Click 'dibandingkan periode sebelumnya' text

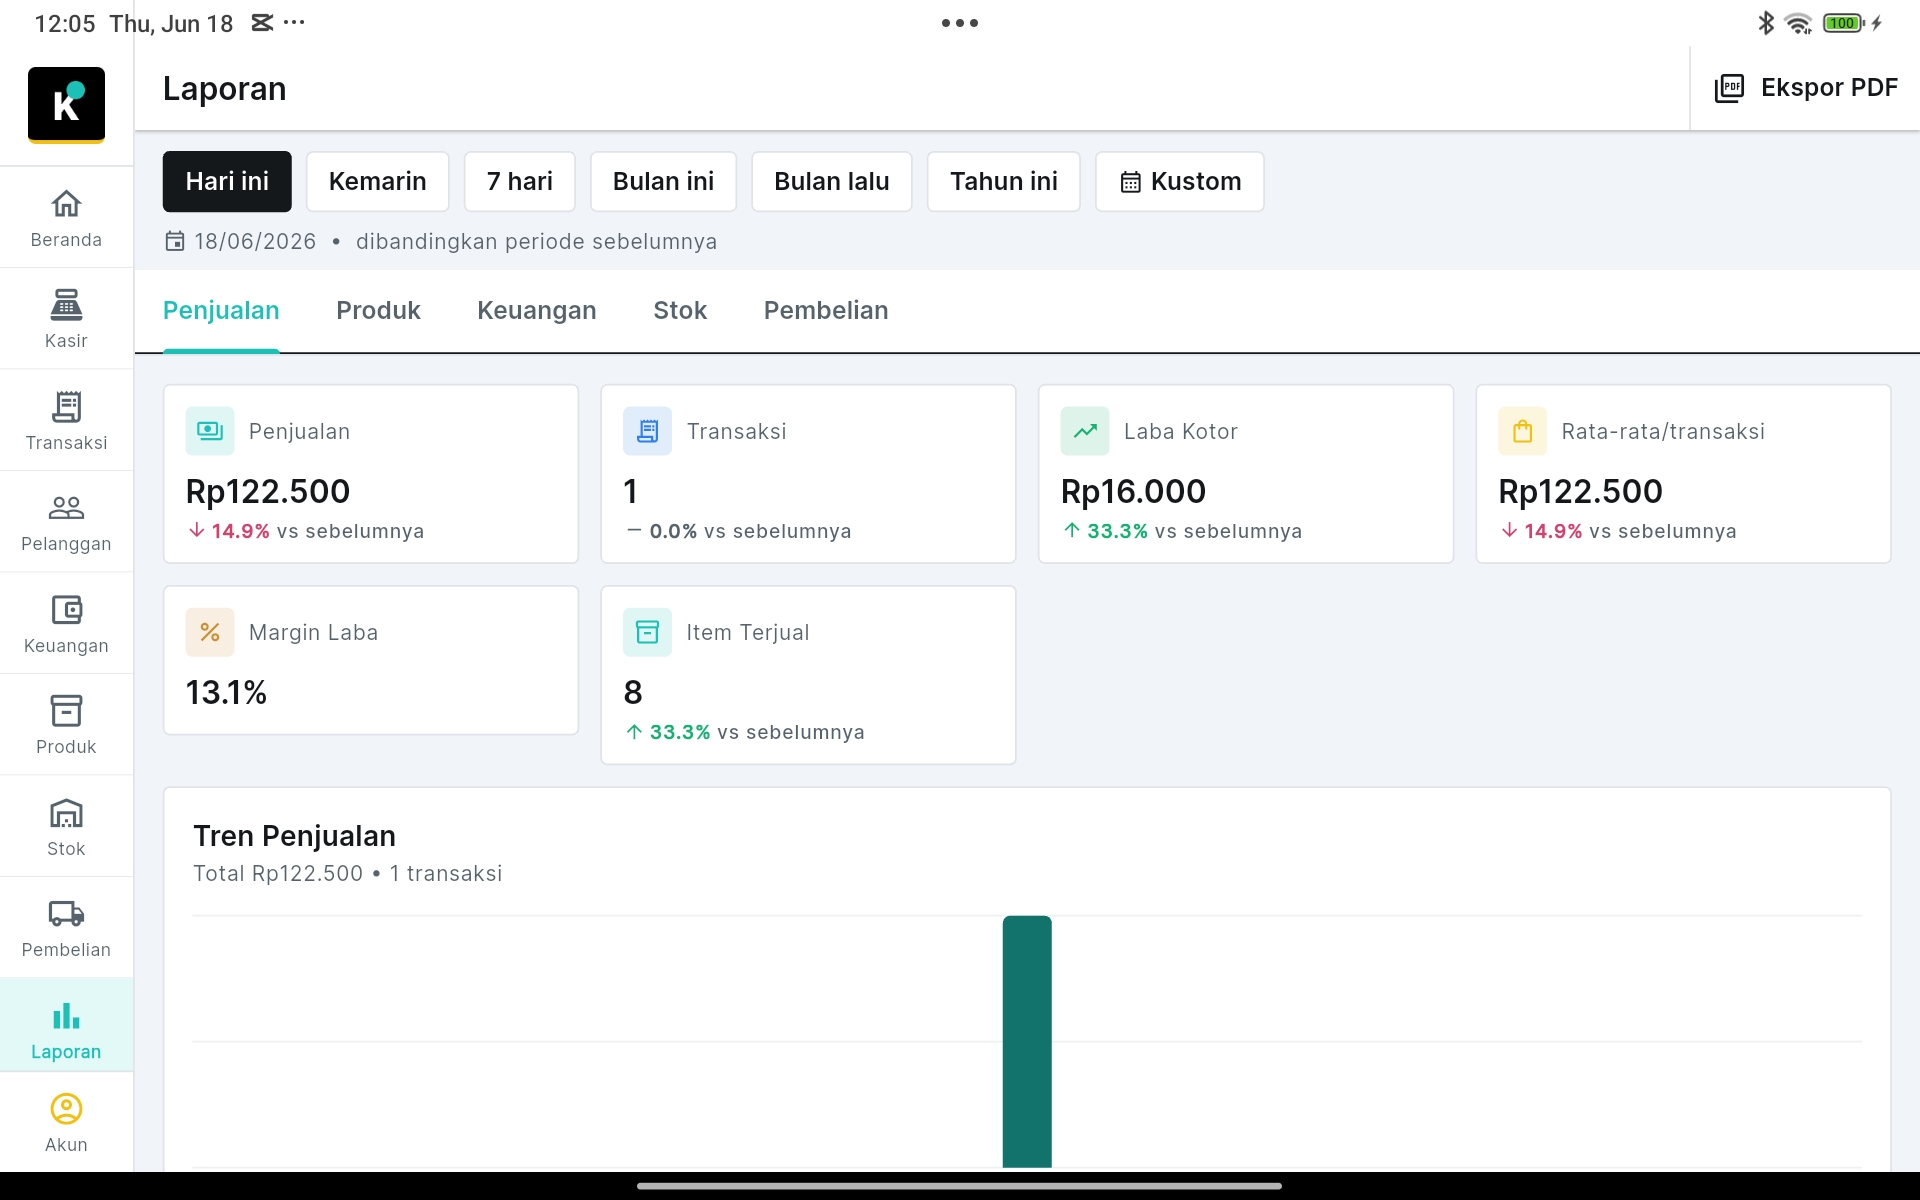coord(536,241)
